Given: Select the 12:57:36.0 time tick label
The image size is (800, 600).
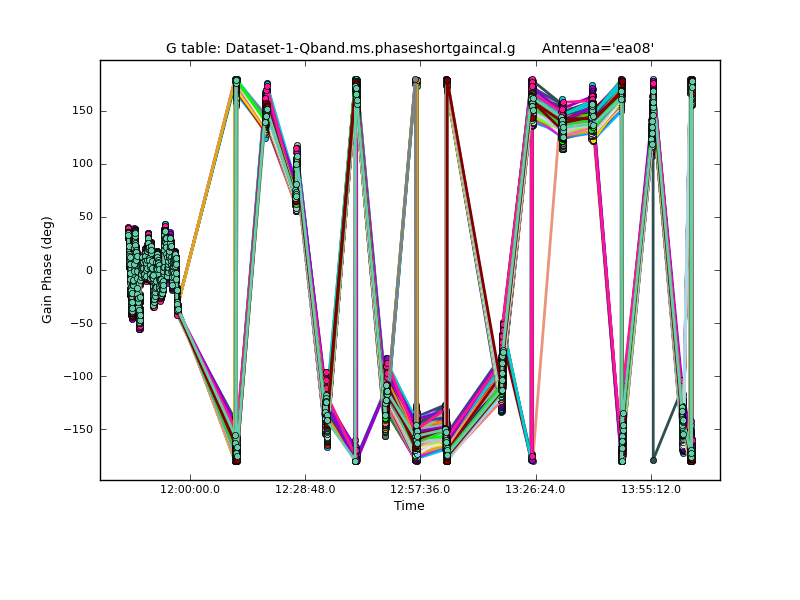Looking at the screenshot, I should [420, 489].
